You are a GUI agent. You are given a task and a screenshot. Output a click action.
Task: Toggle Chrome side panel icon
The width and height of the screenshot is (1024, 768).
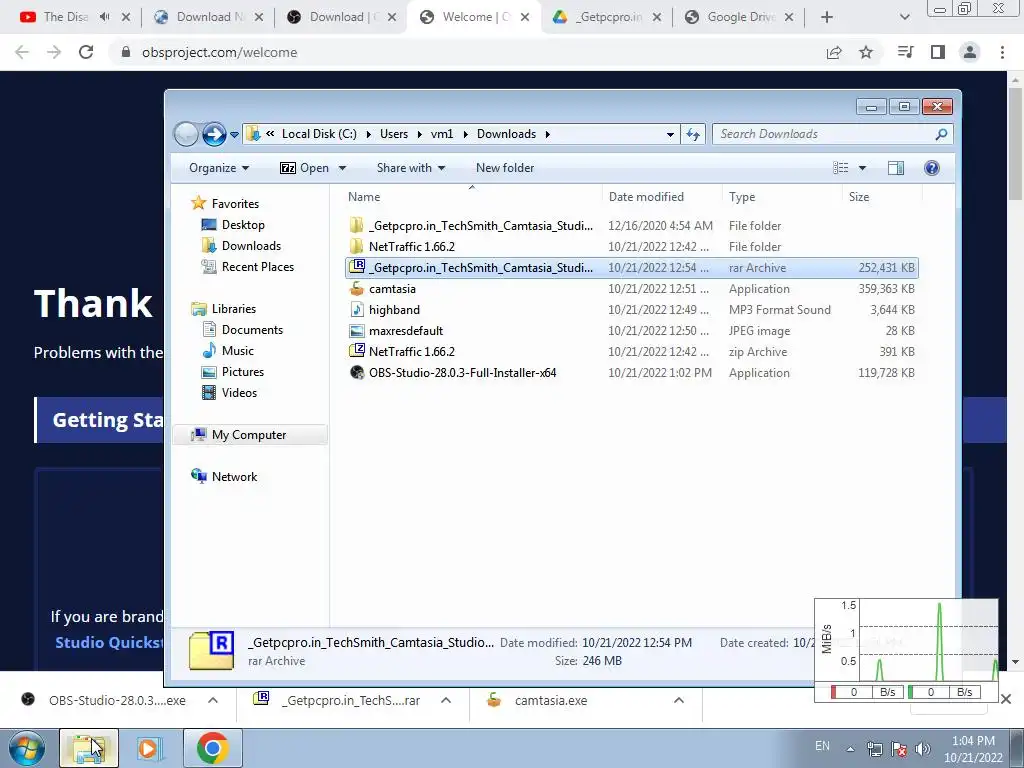click(938, 52)
